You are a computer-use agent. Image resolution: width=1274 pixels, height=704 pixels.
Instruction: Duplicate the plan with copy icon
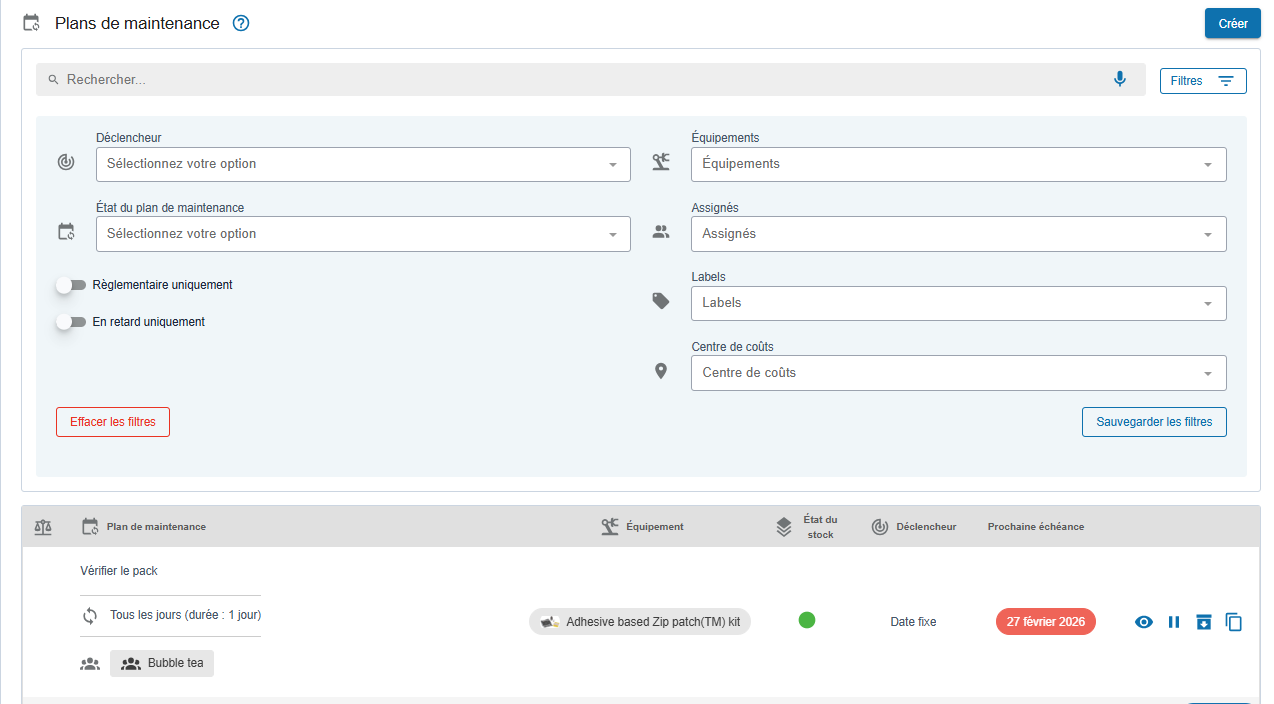(x=1234, y=622)
